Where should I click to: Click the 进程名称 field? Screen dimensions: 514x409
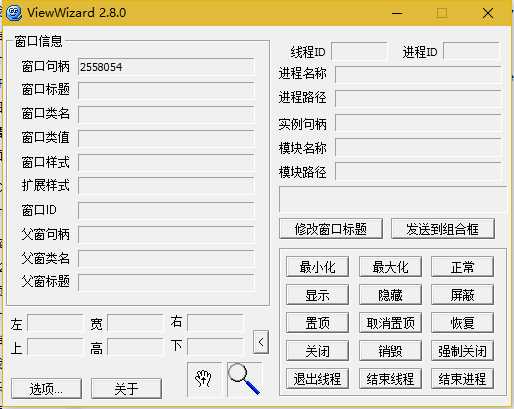(418, 74)
